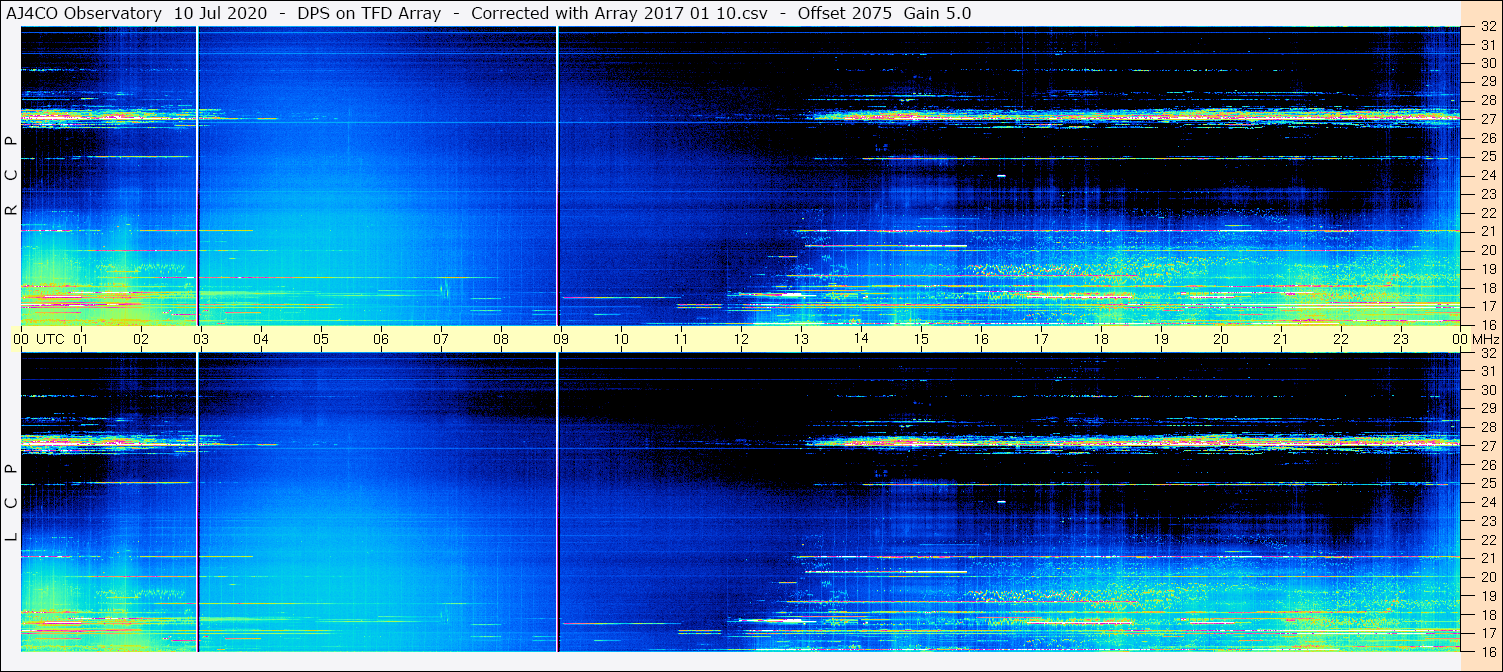
Task: Click the '29' MHz label of the LCP panel
Action: [x=1487, y=409]
